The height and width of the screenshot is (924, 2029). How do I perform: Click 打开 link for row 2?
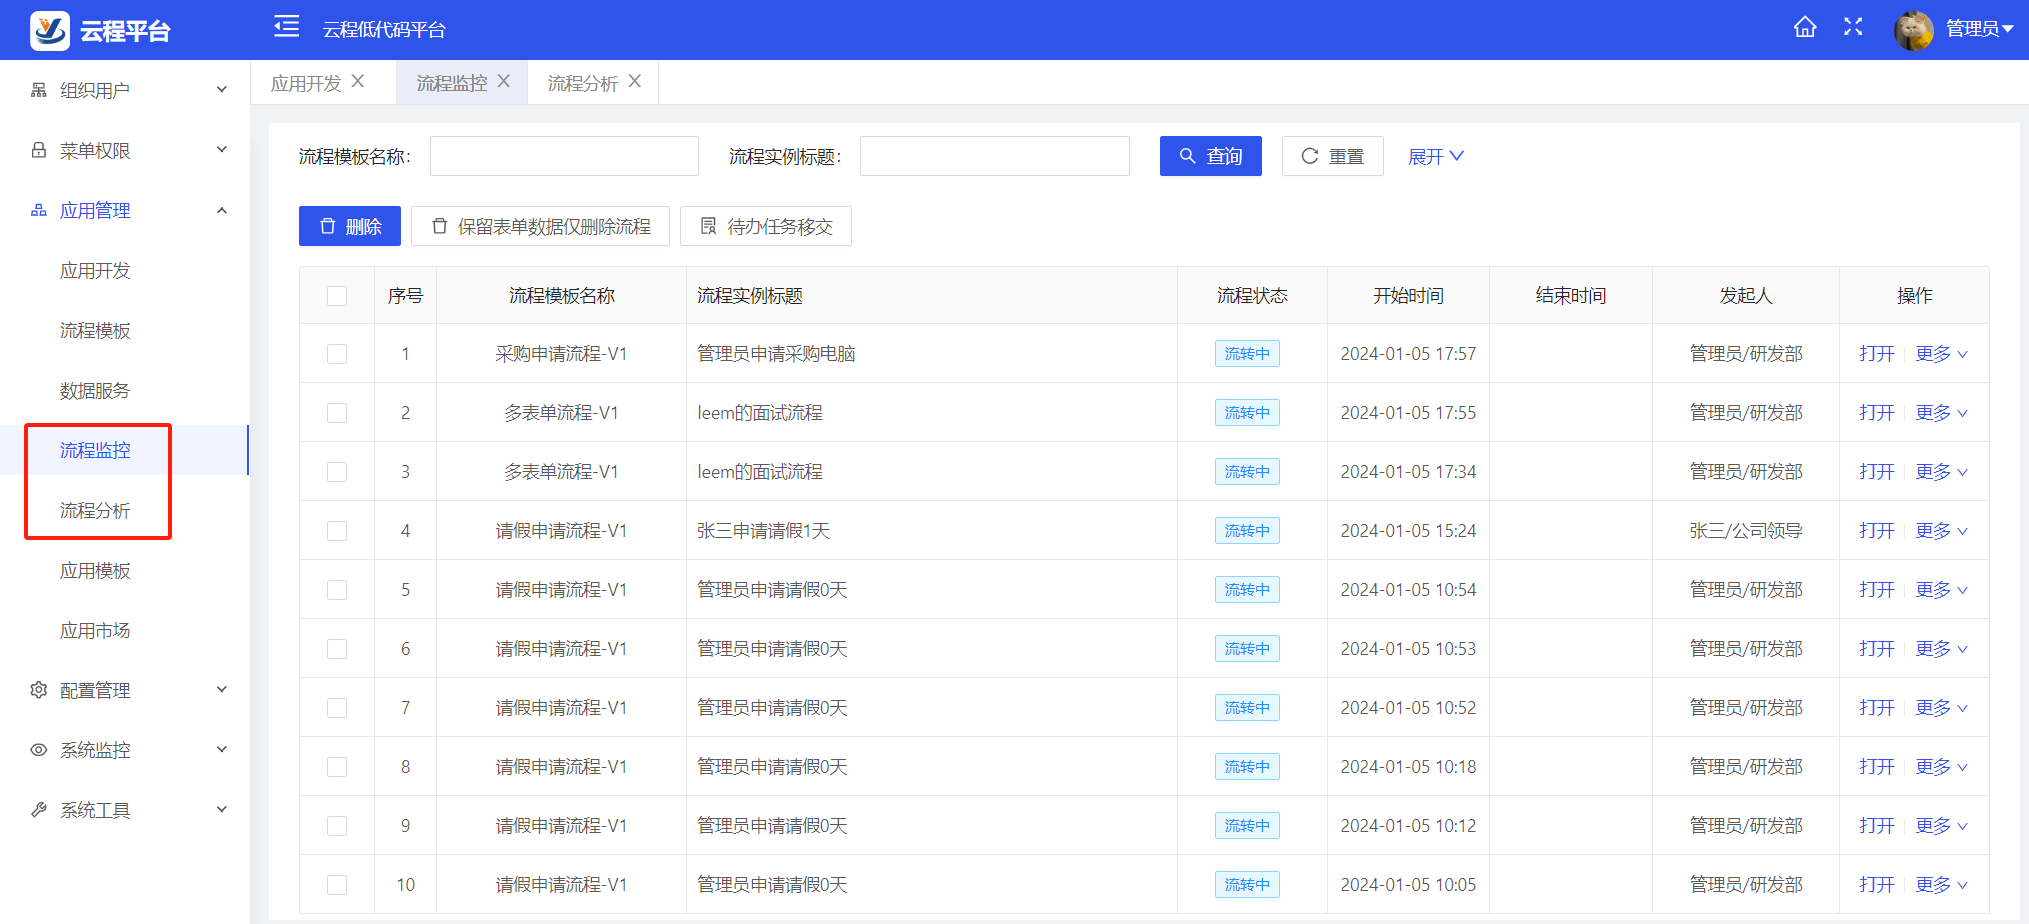click(x=1877, y=413)
